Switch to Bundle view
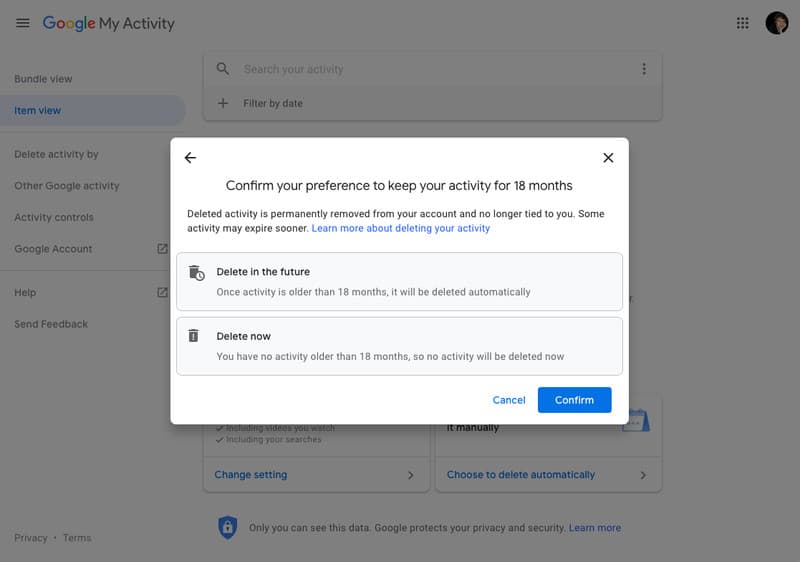The image size is (800, 562). [x=43, y=79]
